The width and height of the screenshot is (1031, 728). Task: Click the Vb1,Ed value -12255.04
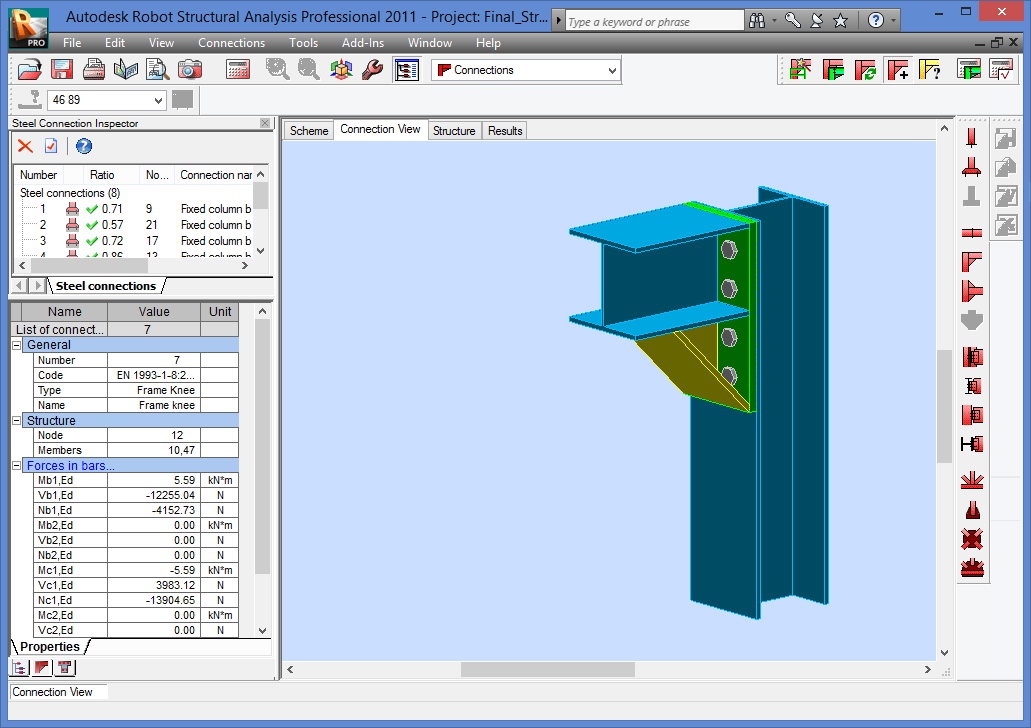click(x=154, y=495)
